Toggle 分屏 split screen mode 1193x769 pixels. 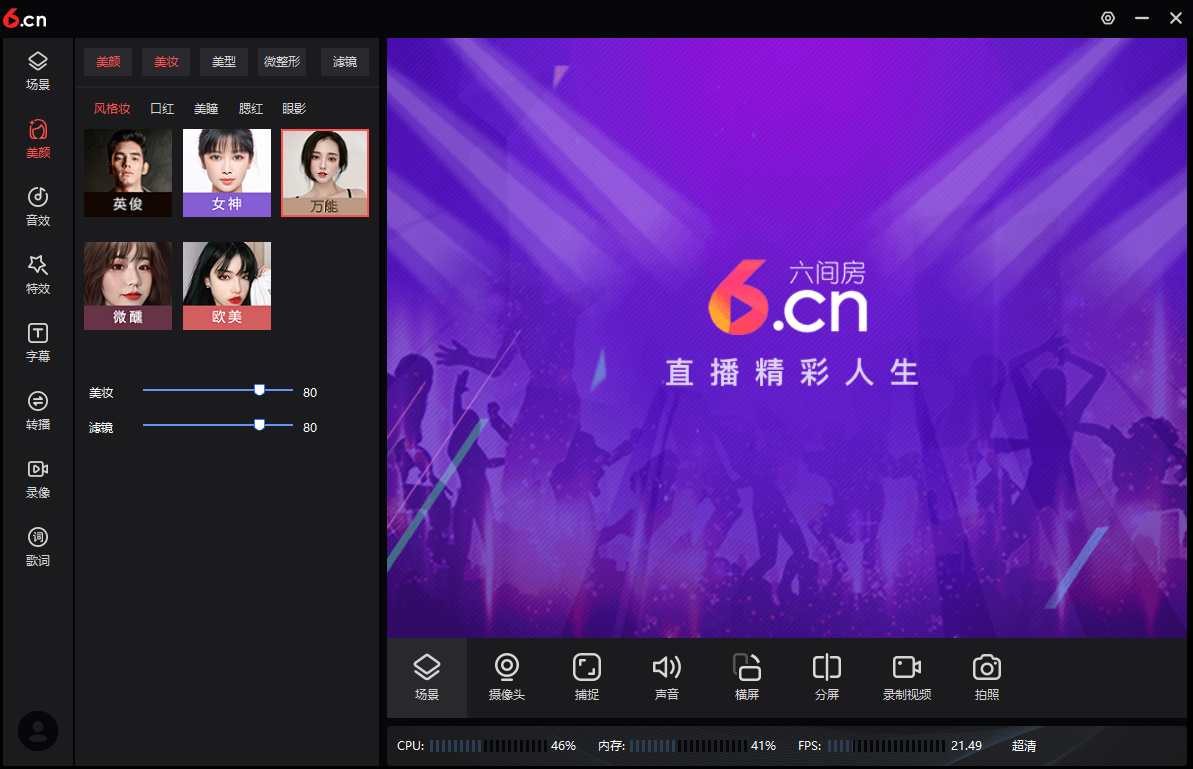click(x=827, y=677)
